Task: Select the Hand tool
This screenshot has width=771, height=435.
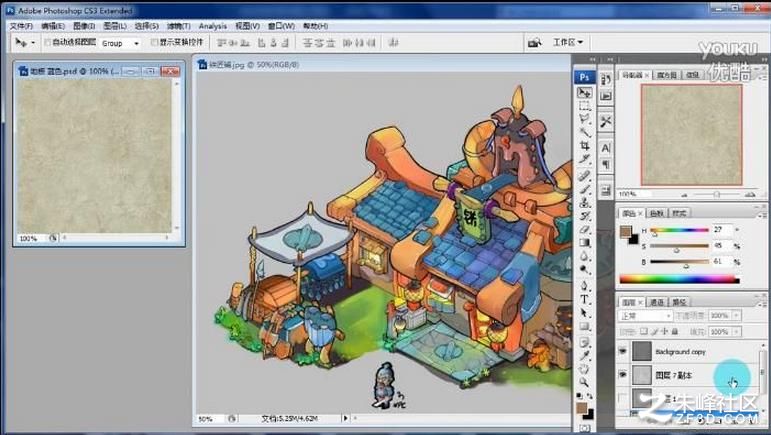Action: click(x=584, y=369)
